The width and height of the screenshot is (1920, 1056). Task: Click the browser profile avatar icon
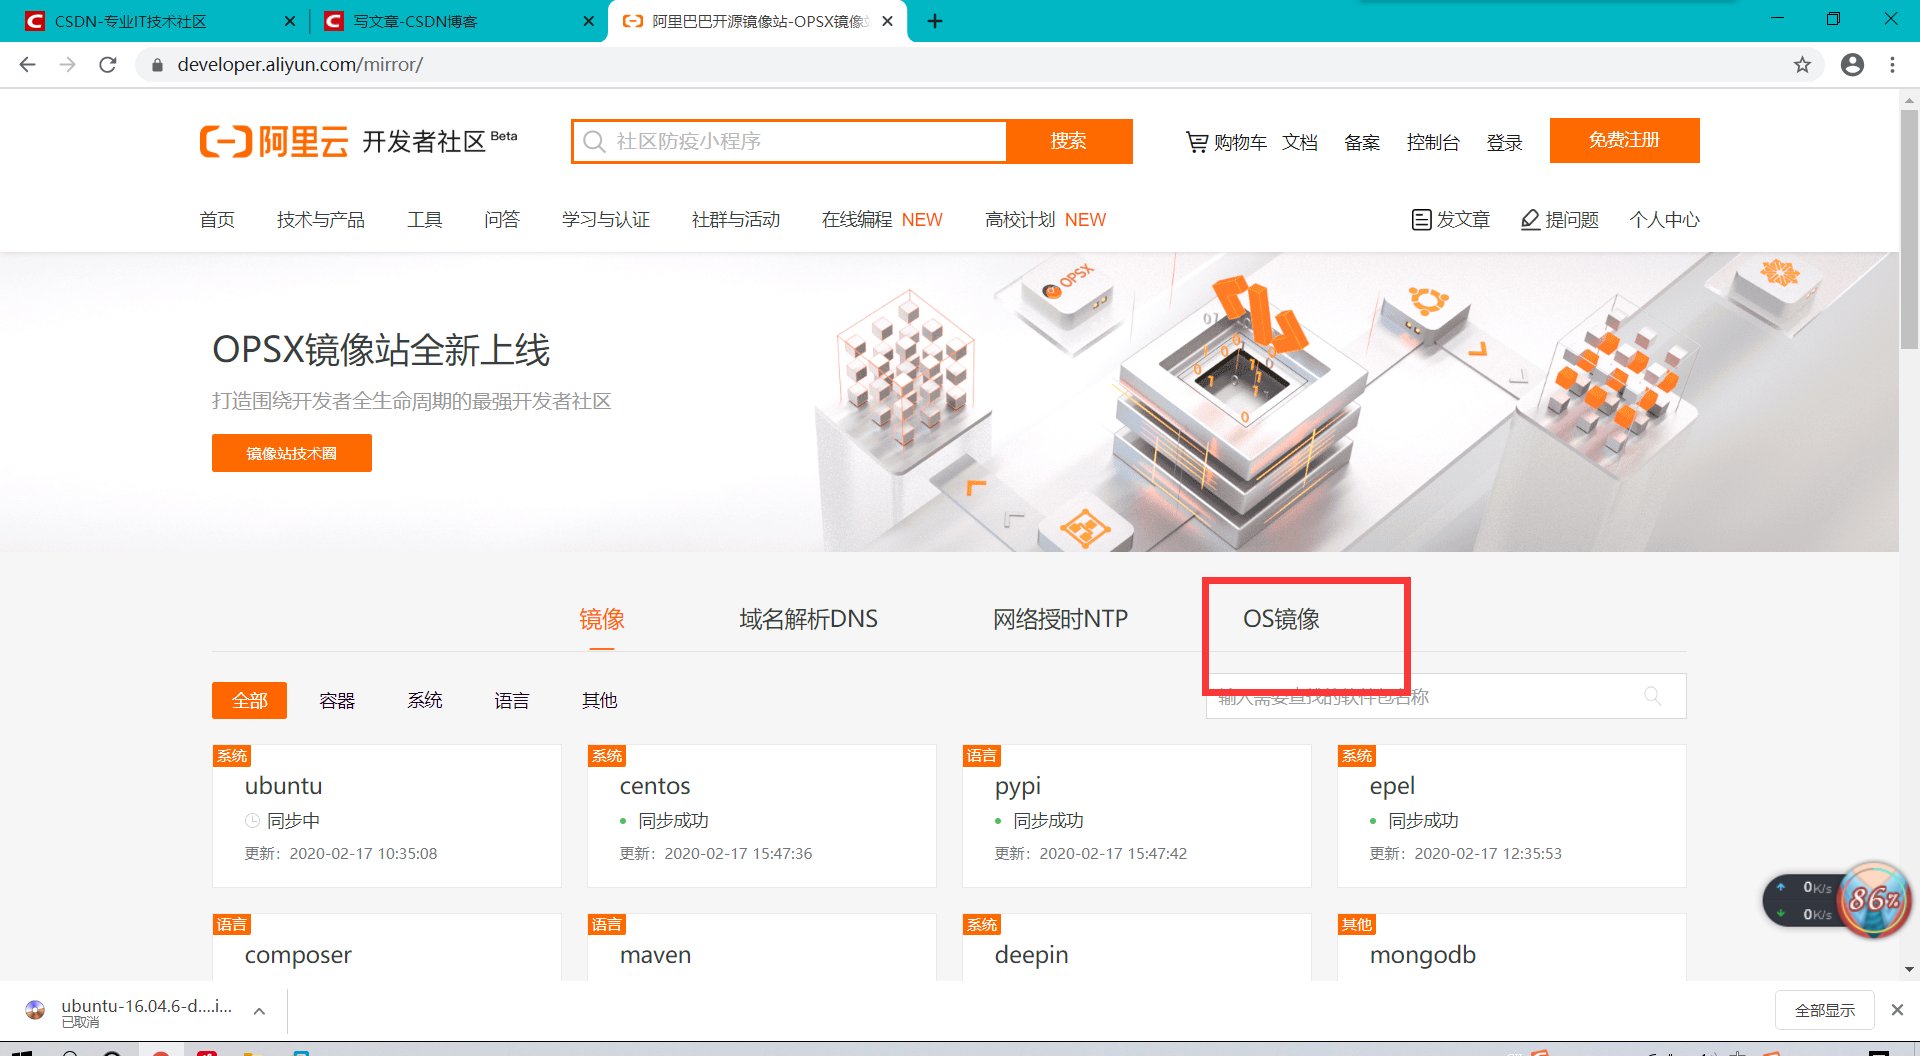click(1852, 64)
